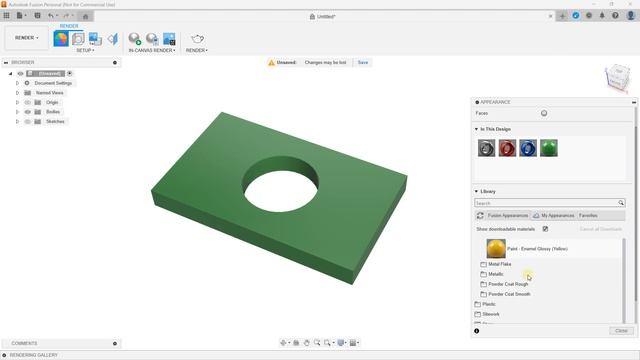Select the Render ribbon tab
640x360 pixels.
click(x=69, y=26)
